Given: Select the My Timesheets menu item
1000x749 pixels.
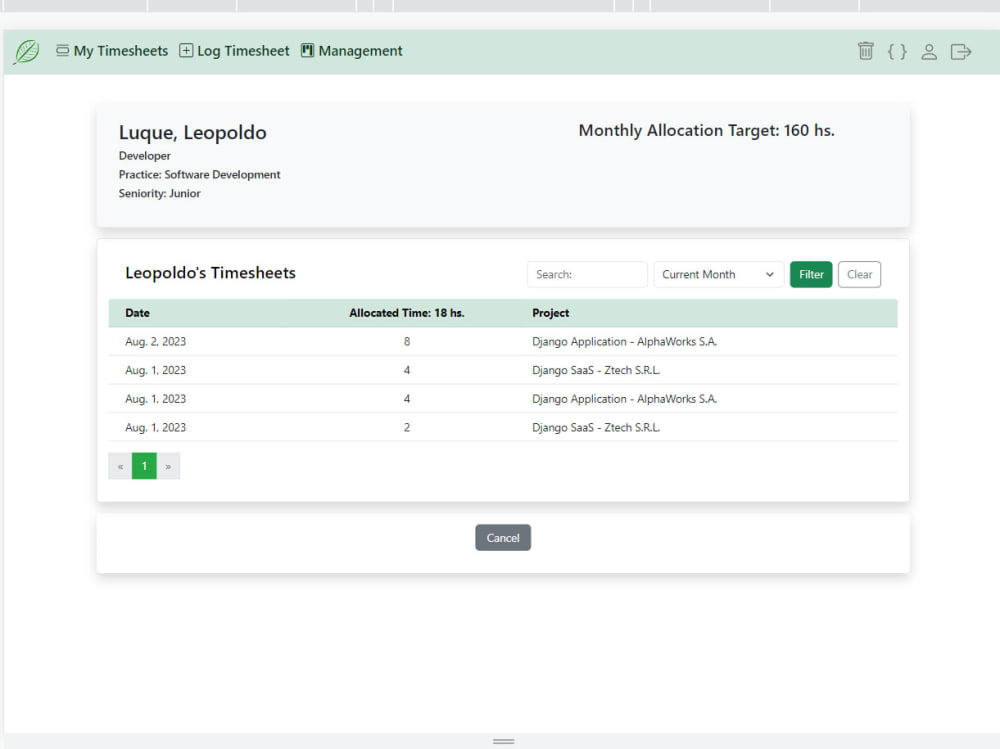Looking at the screenshot, I should click(x=120, y=50).
